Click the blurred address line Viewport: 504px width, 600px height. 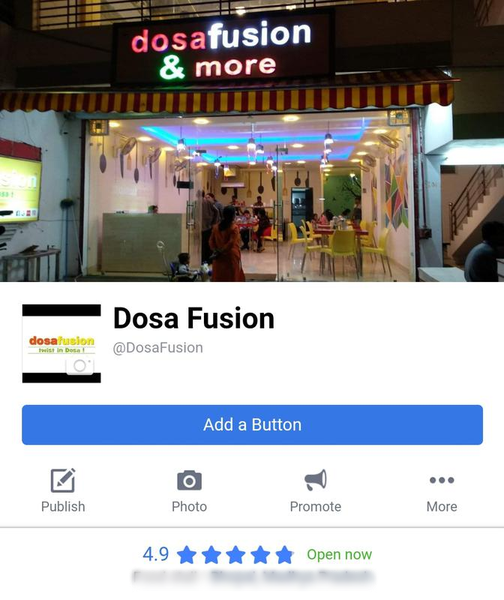(x=252, y=576)
